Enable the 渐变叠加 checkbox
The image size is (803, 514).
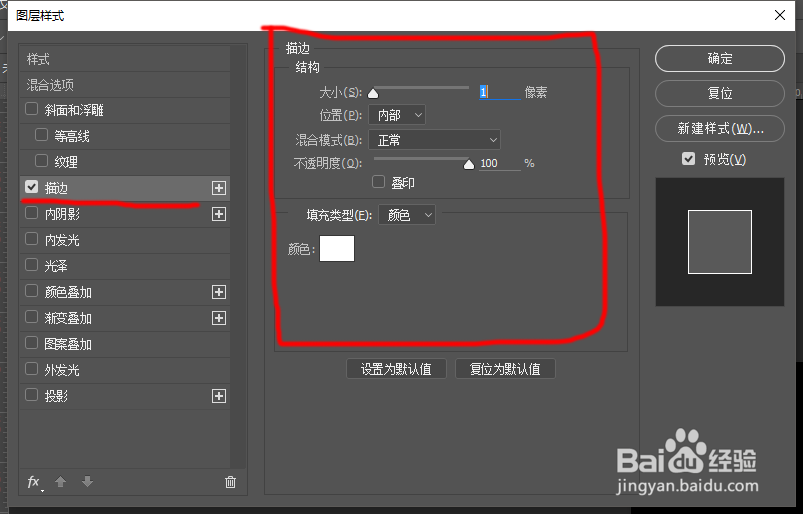click(32, 317)
